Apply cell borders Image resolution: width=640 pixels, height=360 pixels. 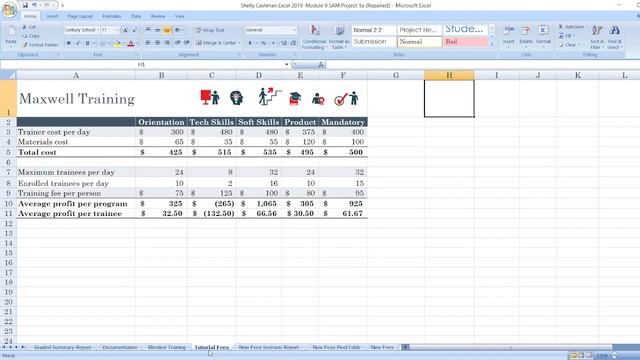[x=102, y=43]
